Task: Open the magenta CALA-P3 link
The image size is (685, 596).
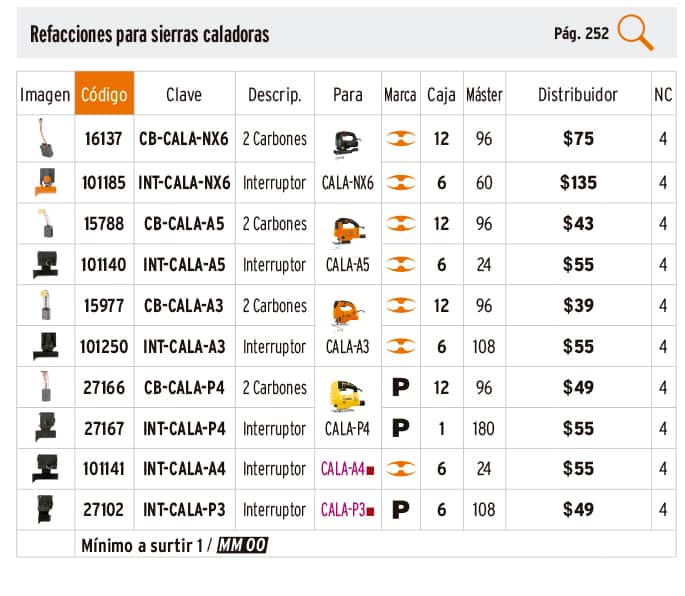Action: point(342,509)
